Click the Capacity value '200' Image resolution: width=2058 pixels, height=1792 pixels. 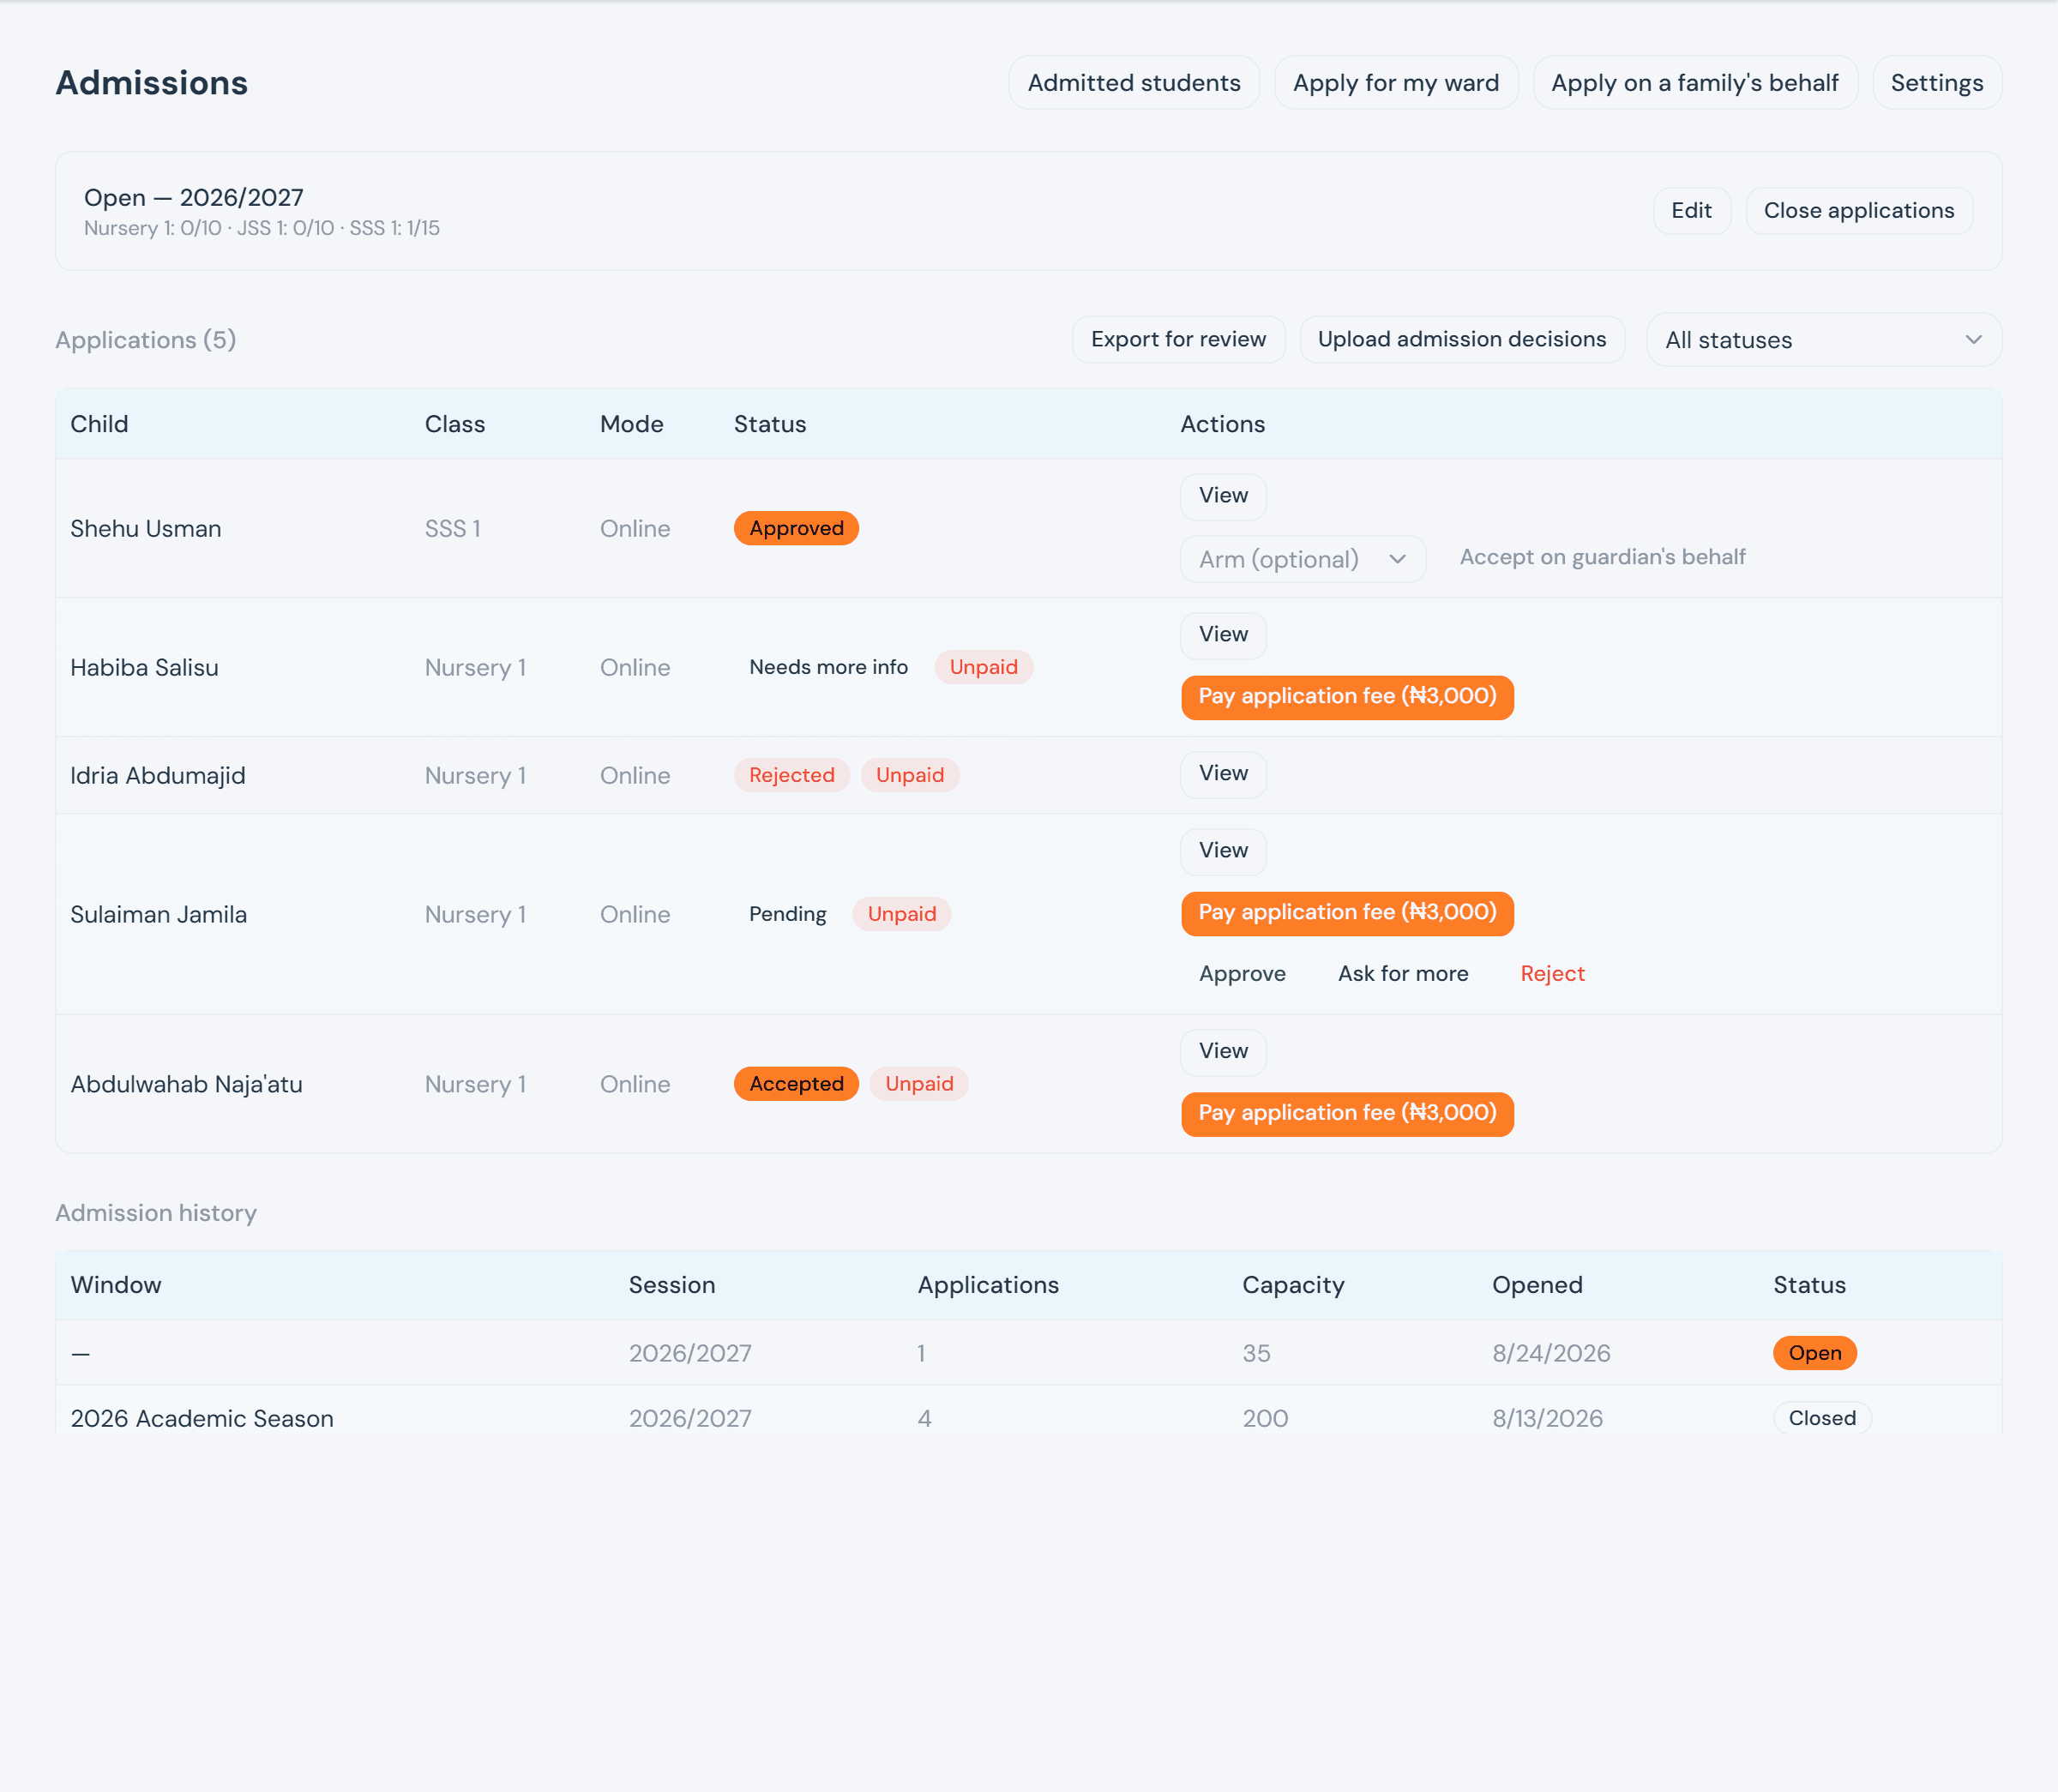point(1265,1418)
